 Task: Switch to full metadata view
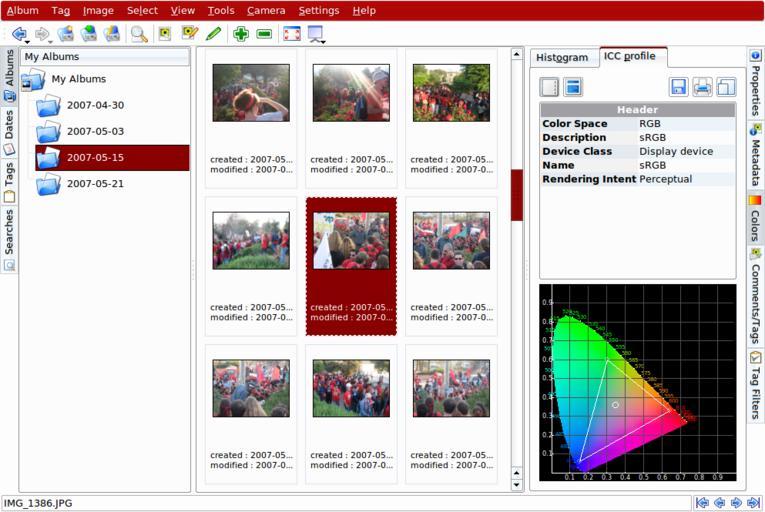573,87
